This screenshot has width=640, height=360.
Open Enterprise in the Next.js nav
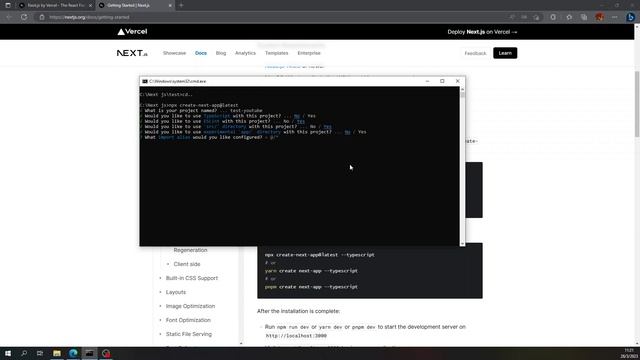pyautogui.click(x=309, y=53)
